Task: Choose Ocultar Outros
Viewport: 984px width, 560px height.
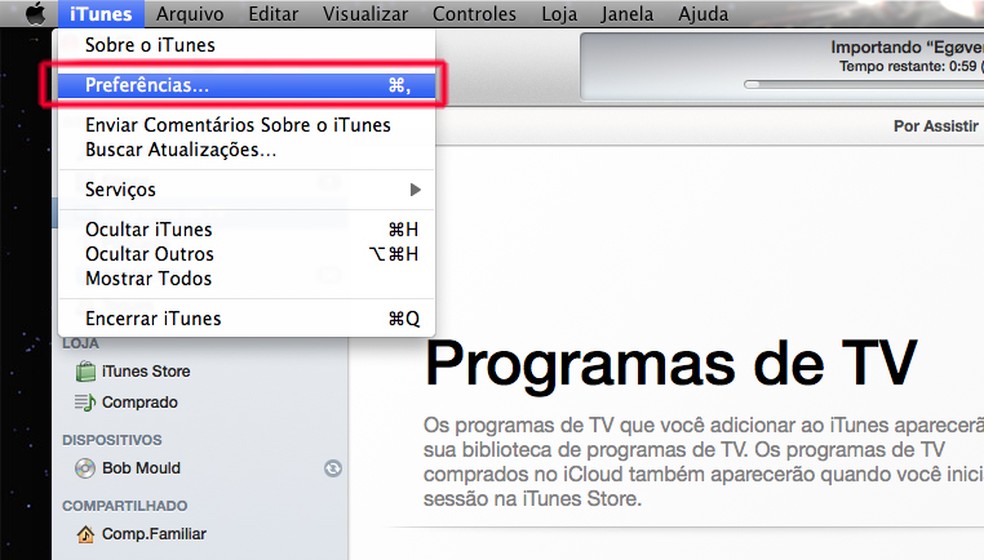Action: [246, 254]
